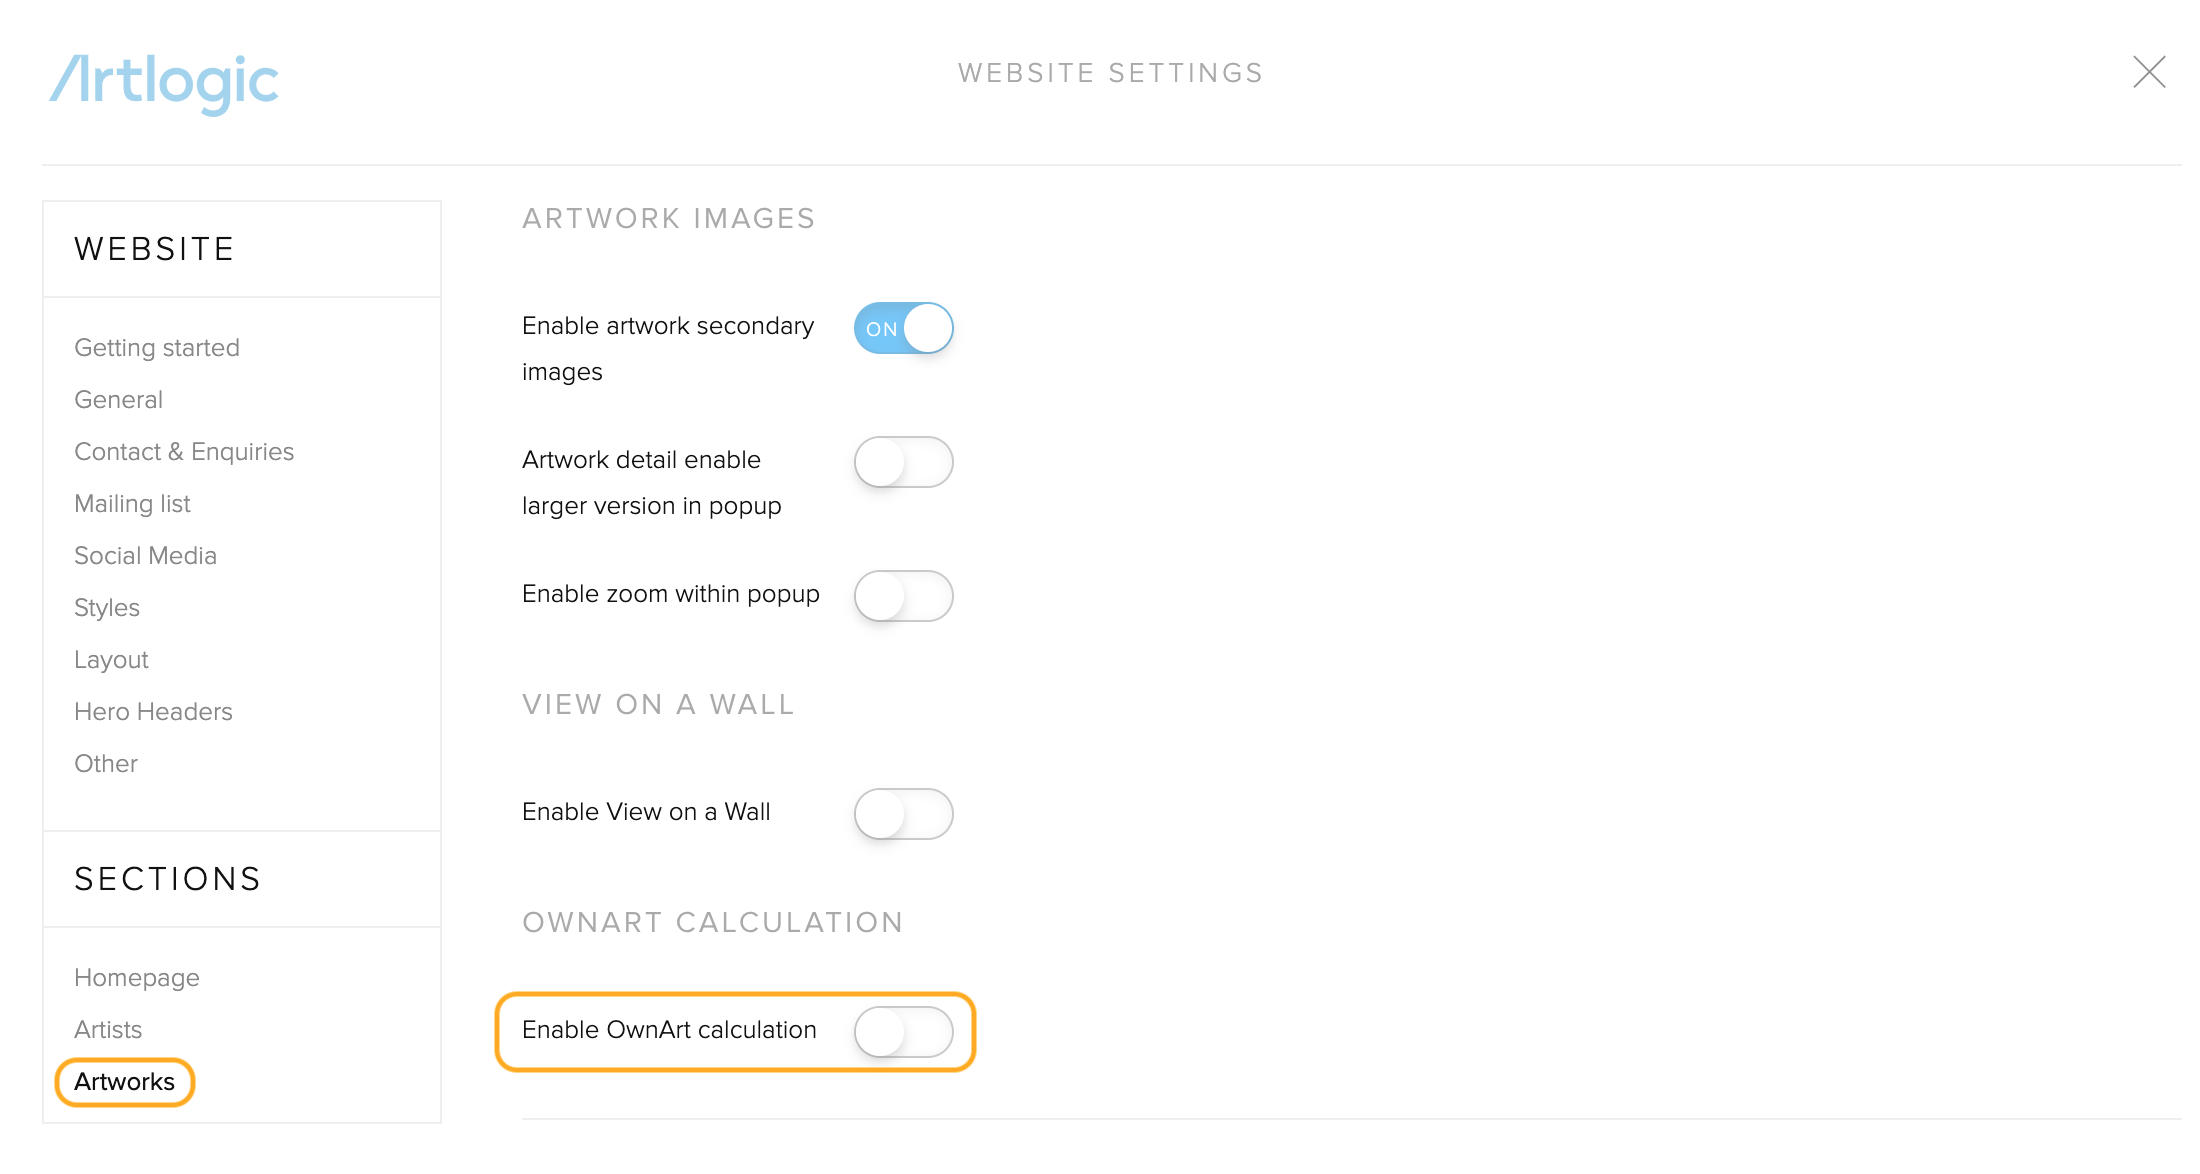Enable zoom within popup switch

[903, 596]
